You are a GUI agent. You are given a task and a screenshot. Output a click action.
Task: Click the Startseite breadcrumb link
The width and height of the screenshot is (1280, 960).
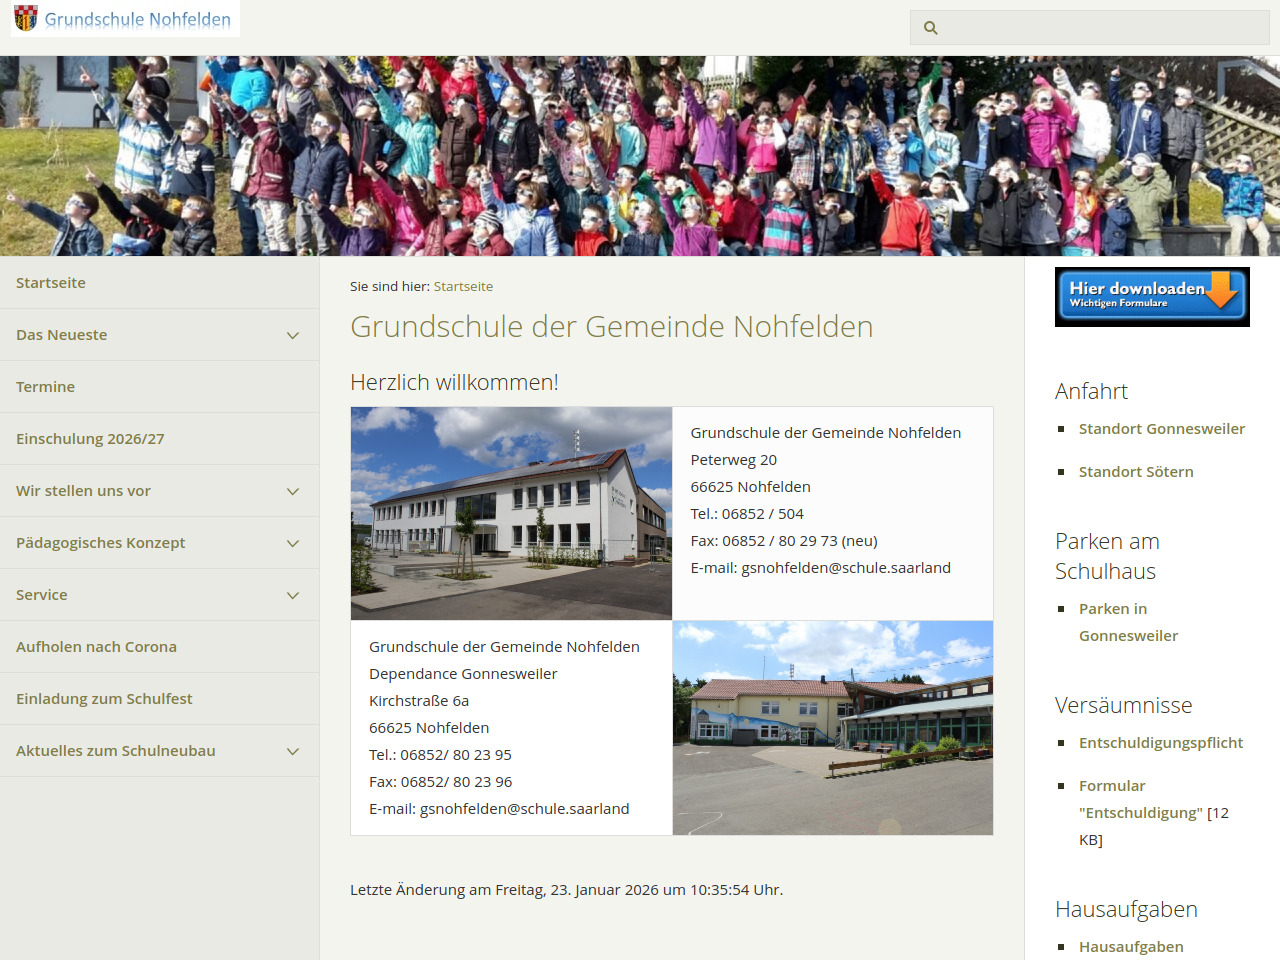[x=463, y=287]
